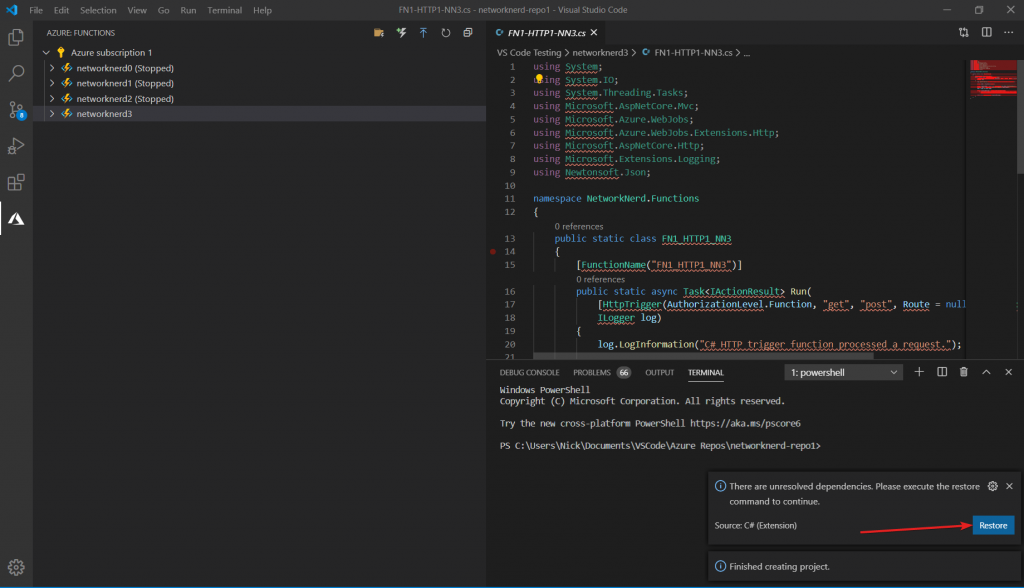Click the terminal PowerShell prompt line
Viewport: 1024px width, 588px height.
pos(660,446)
